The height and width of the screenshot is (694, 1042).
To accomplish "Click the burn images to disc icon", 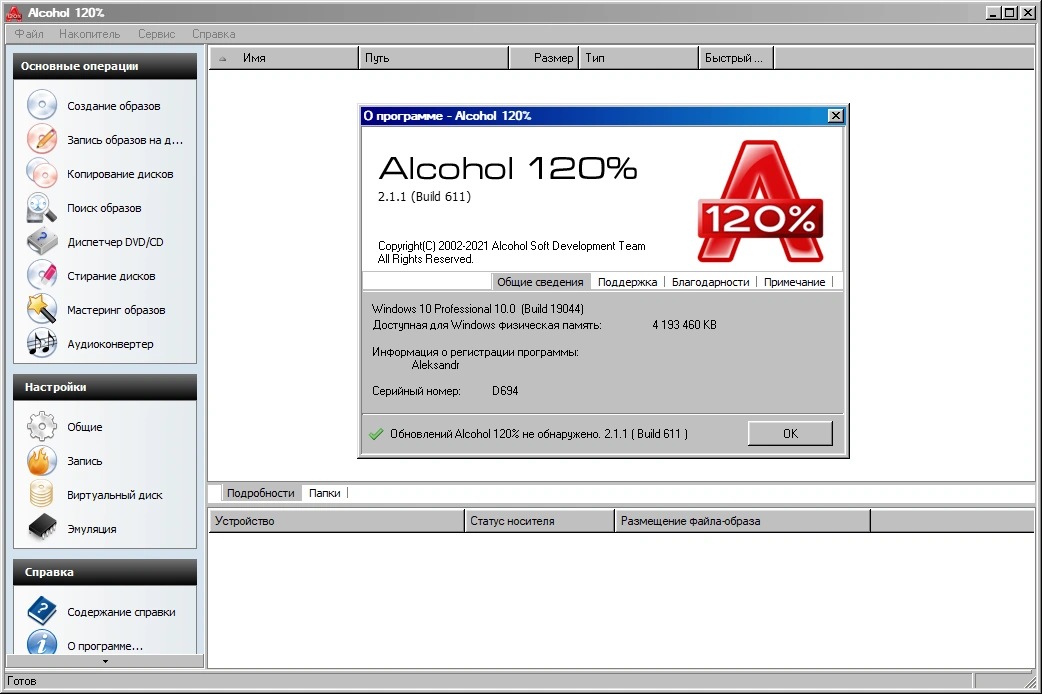I will (42, 139).
